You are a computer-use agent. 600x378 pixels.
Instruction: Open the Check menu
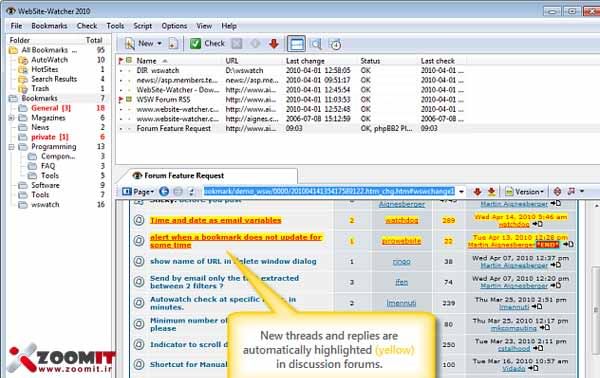coord(87,26)
